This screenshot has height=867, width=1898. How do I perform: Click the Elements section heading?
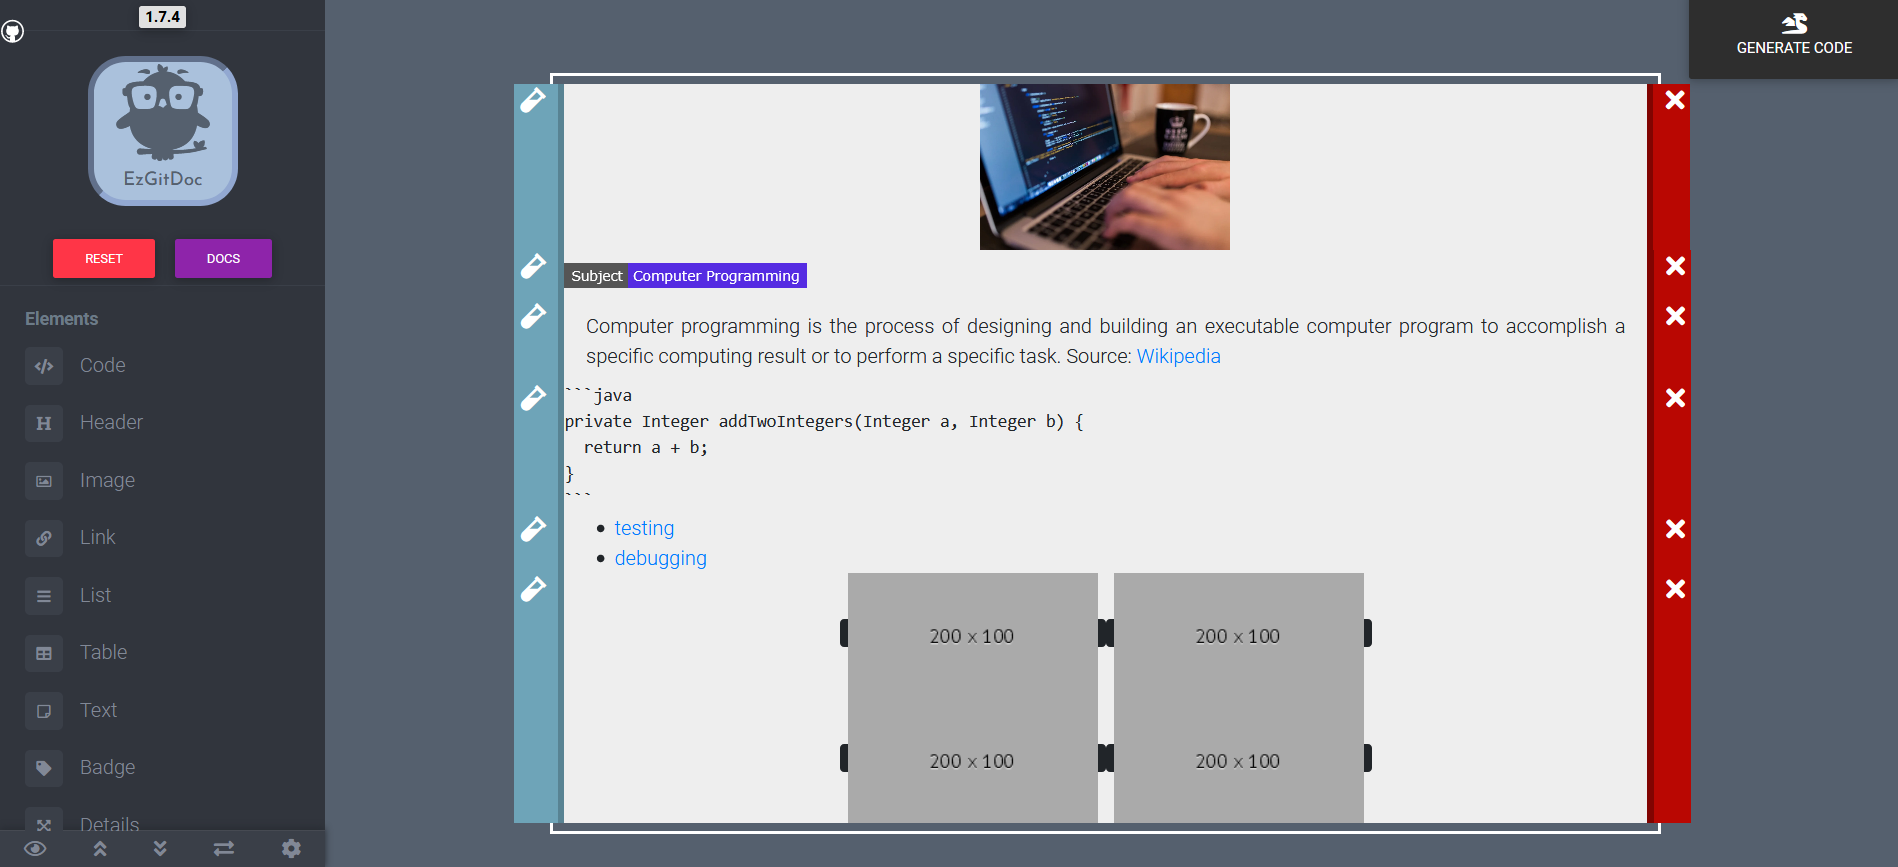tap(61, 319)
